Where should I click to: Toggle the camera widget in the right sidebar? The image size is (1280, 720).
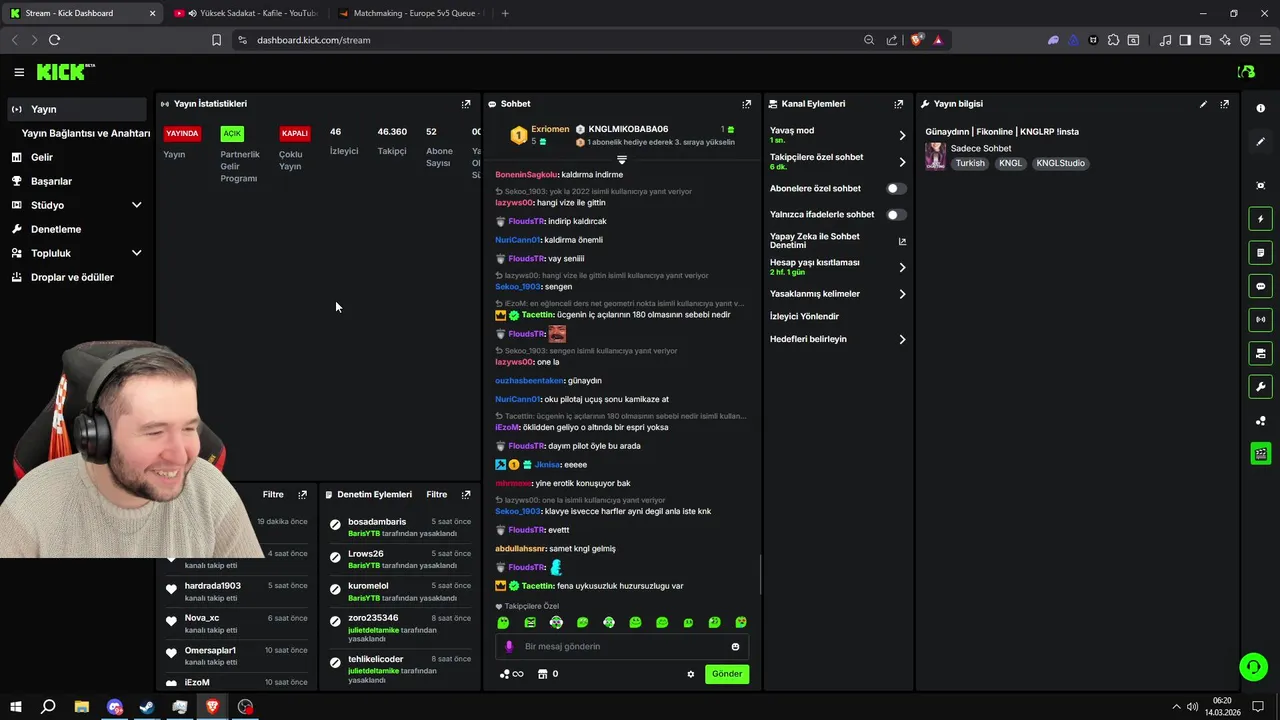[1261, 353]
